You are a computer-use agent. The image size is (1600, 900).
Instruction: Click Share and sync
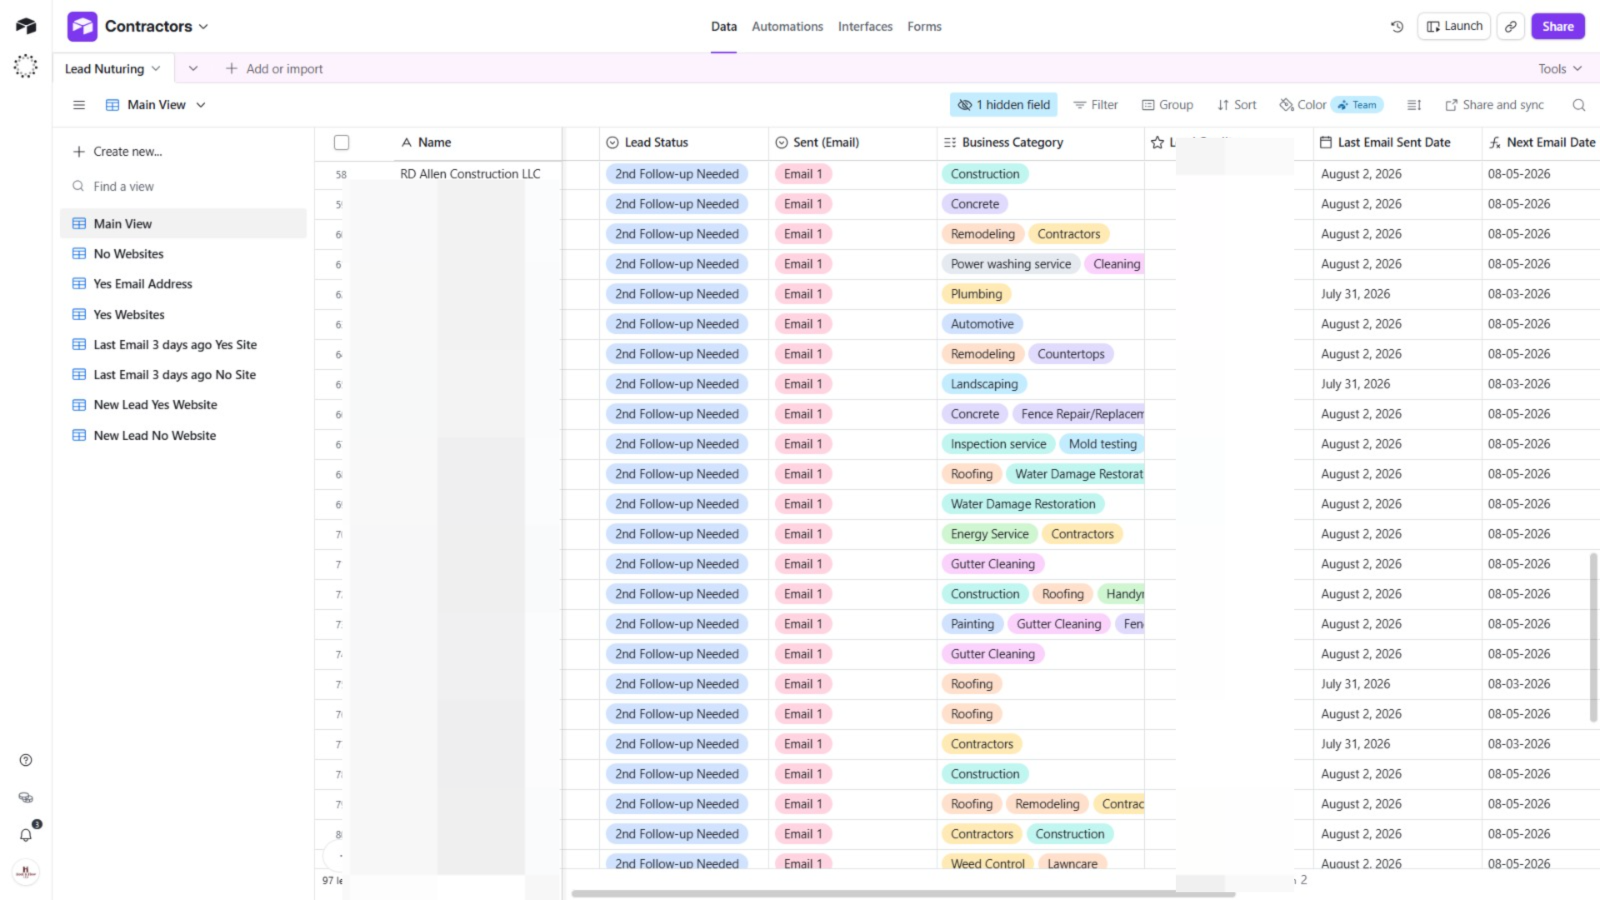1494,105
